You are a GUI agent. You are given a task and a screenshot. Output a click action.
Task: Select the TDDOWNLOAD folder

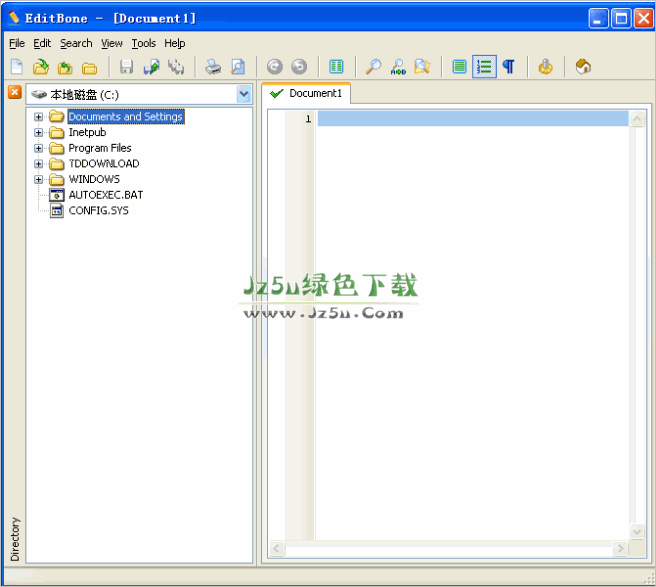point(104,164)
